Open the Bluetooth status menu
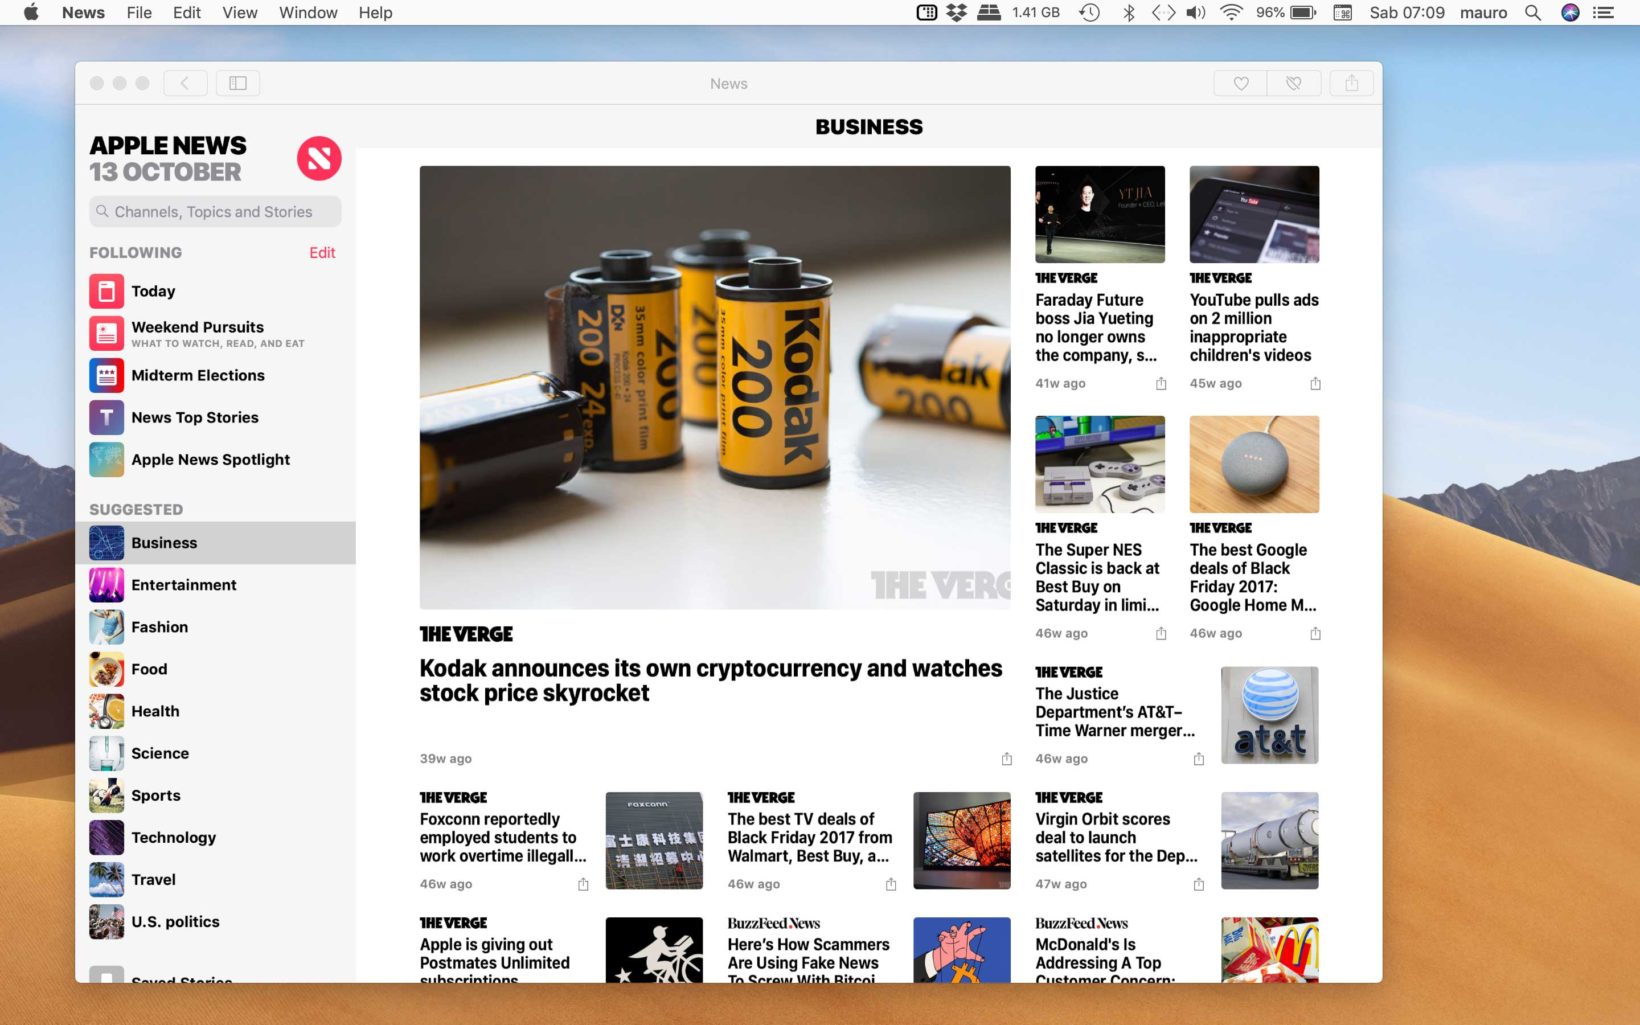Viewport: 1640px width, 1025px height. 1129,13
